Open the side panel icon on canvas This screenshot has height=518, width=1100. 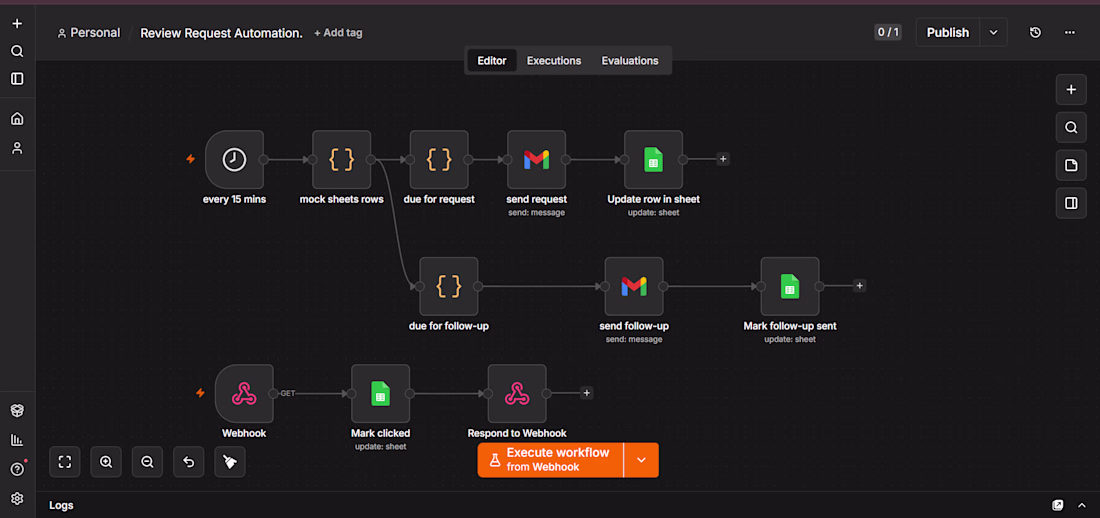(x=1071, y=204)
